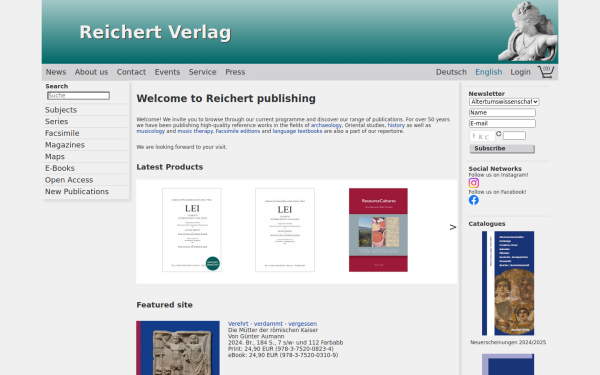Browse Subjects in the sidebar
This screenshot has height=375, width=600.
tap(61, 110)
